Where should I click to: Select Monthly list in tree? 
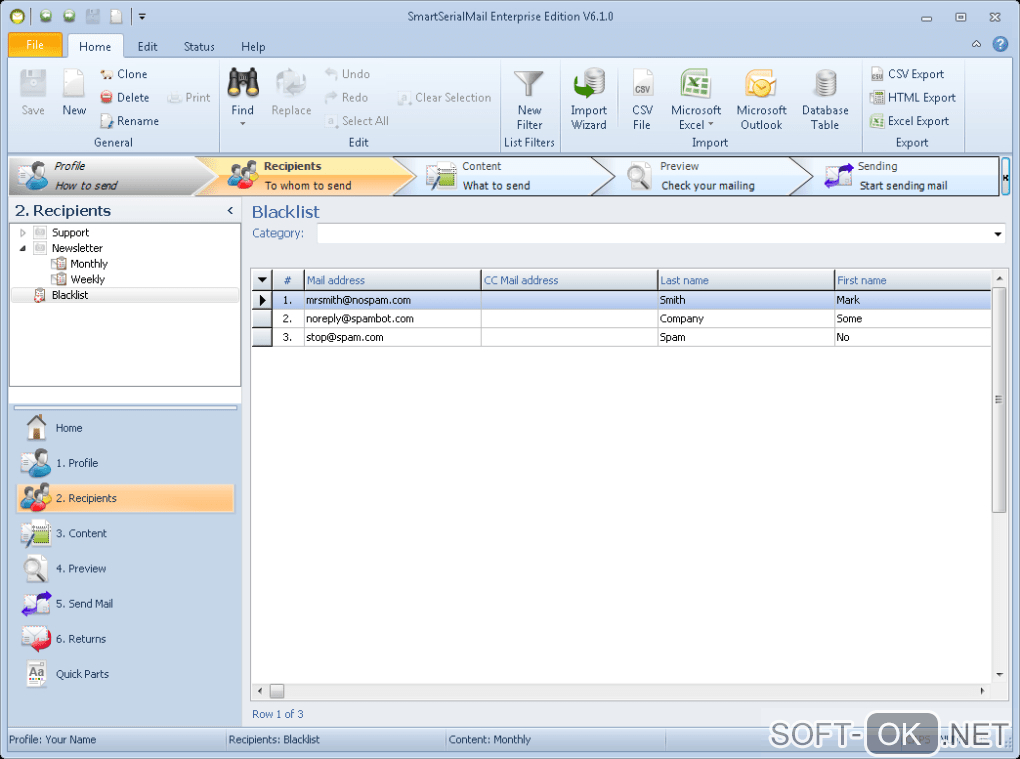click(x=88, y=264)
